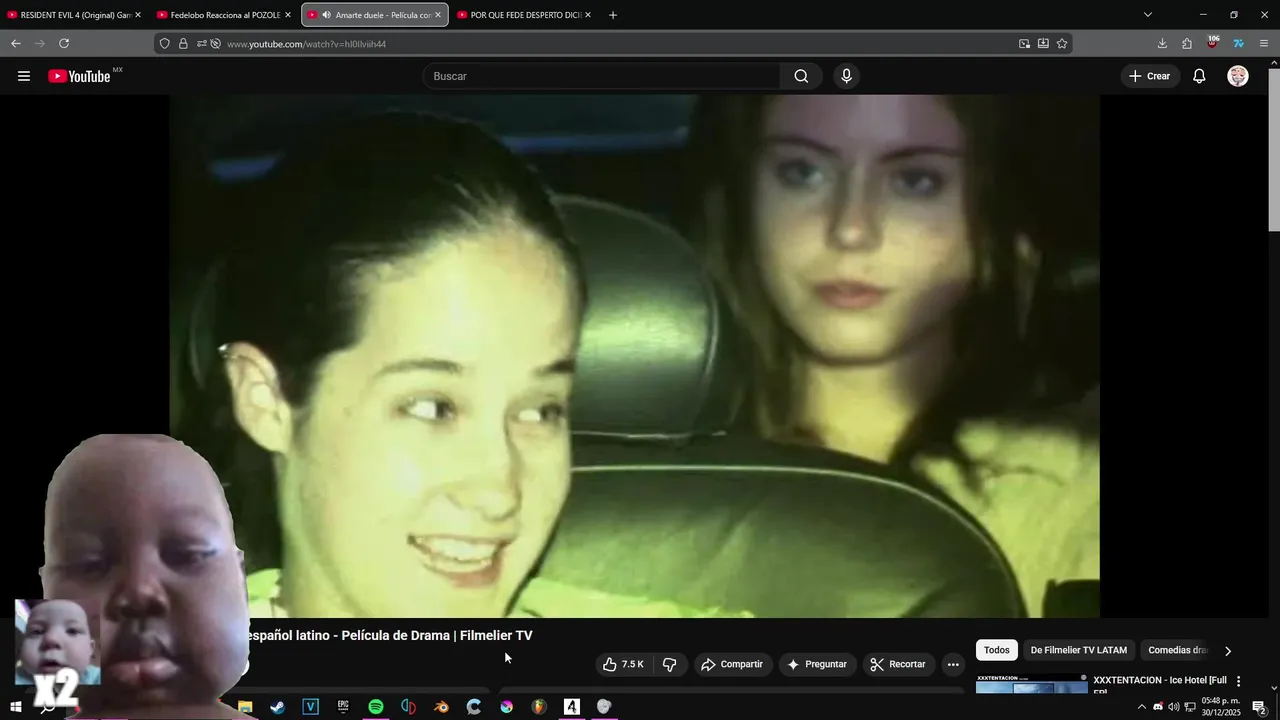Image resolution: width=1280 pixels, height=720 pixels.
Task: Open browser extensions puzzle icon
Action: (x=1187, y=43)
